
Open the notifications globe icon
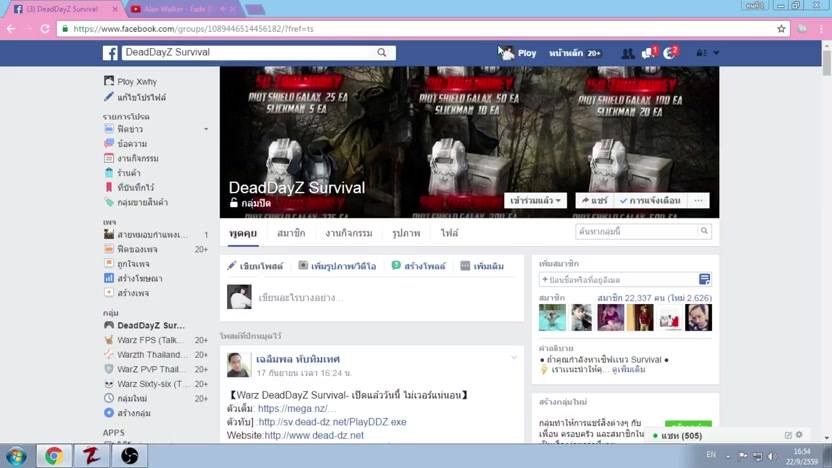(x=670, y=53)
